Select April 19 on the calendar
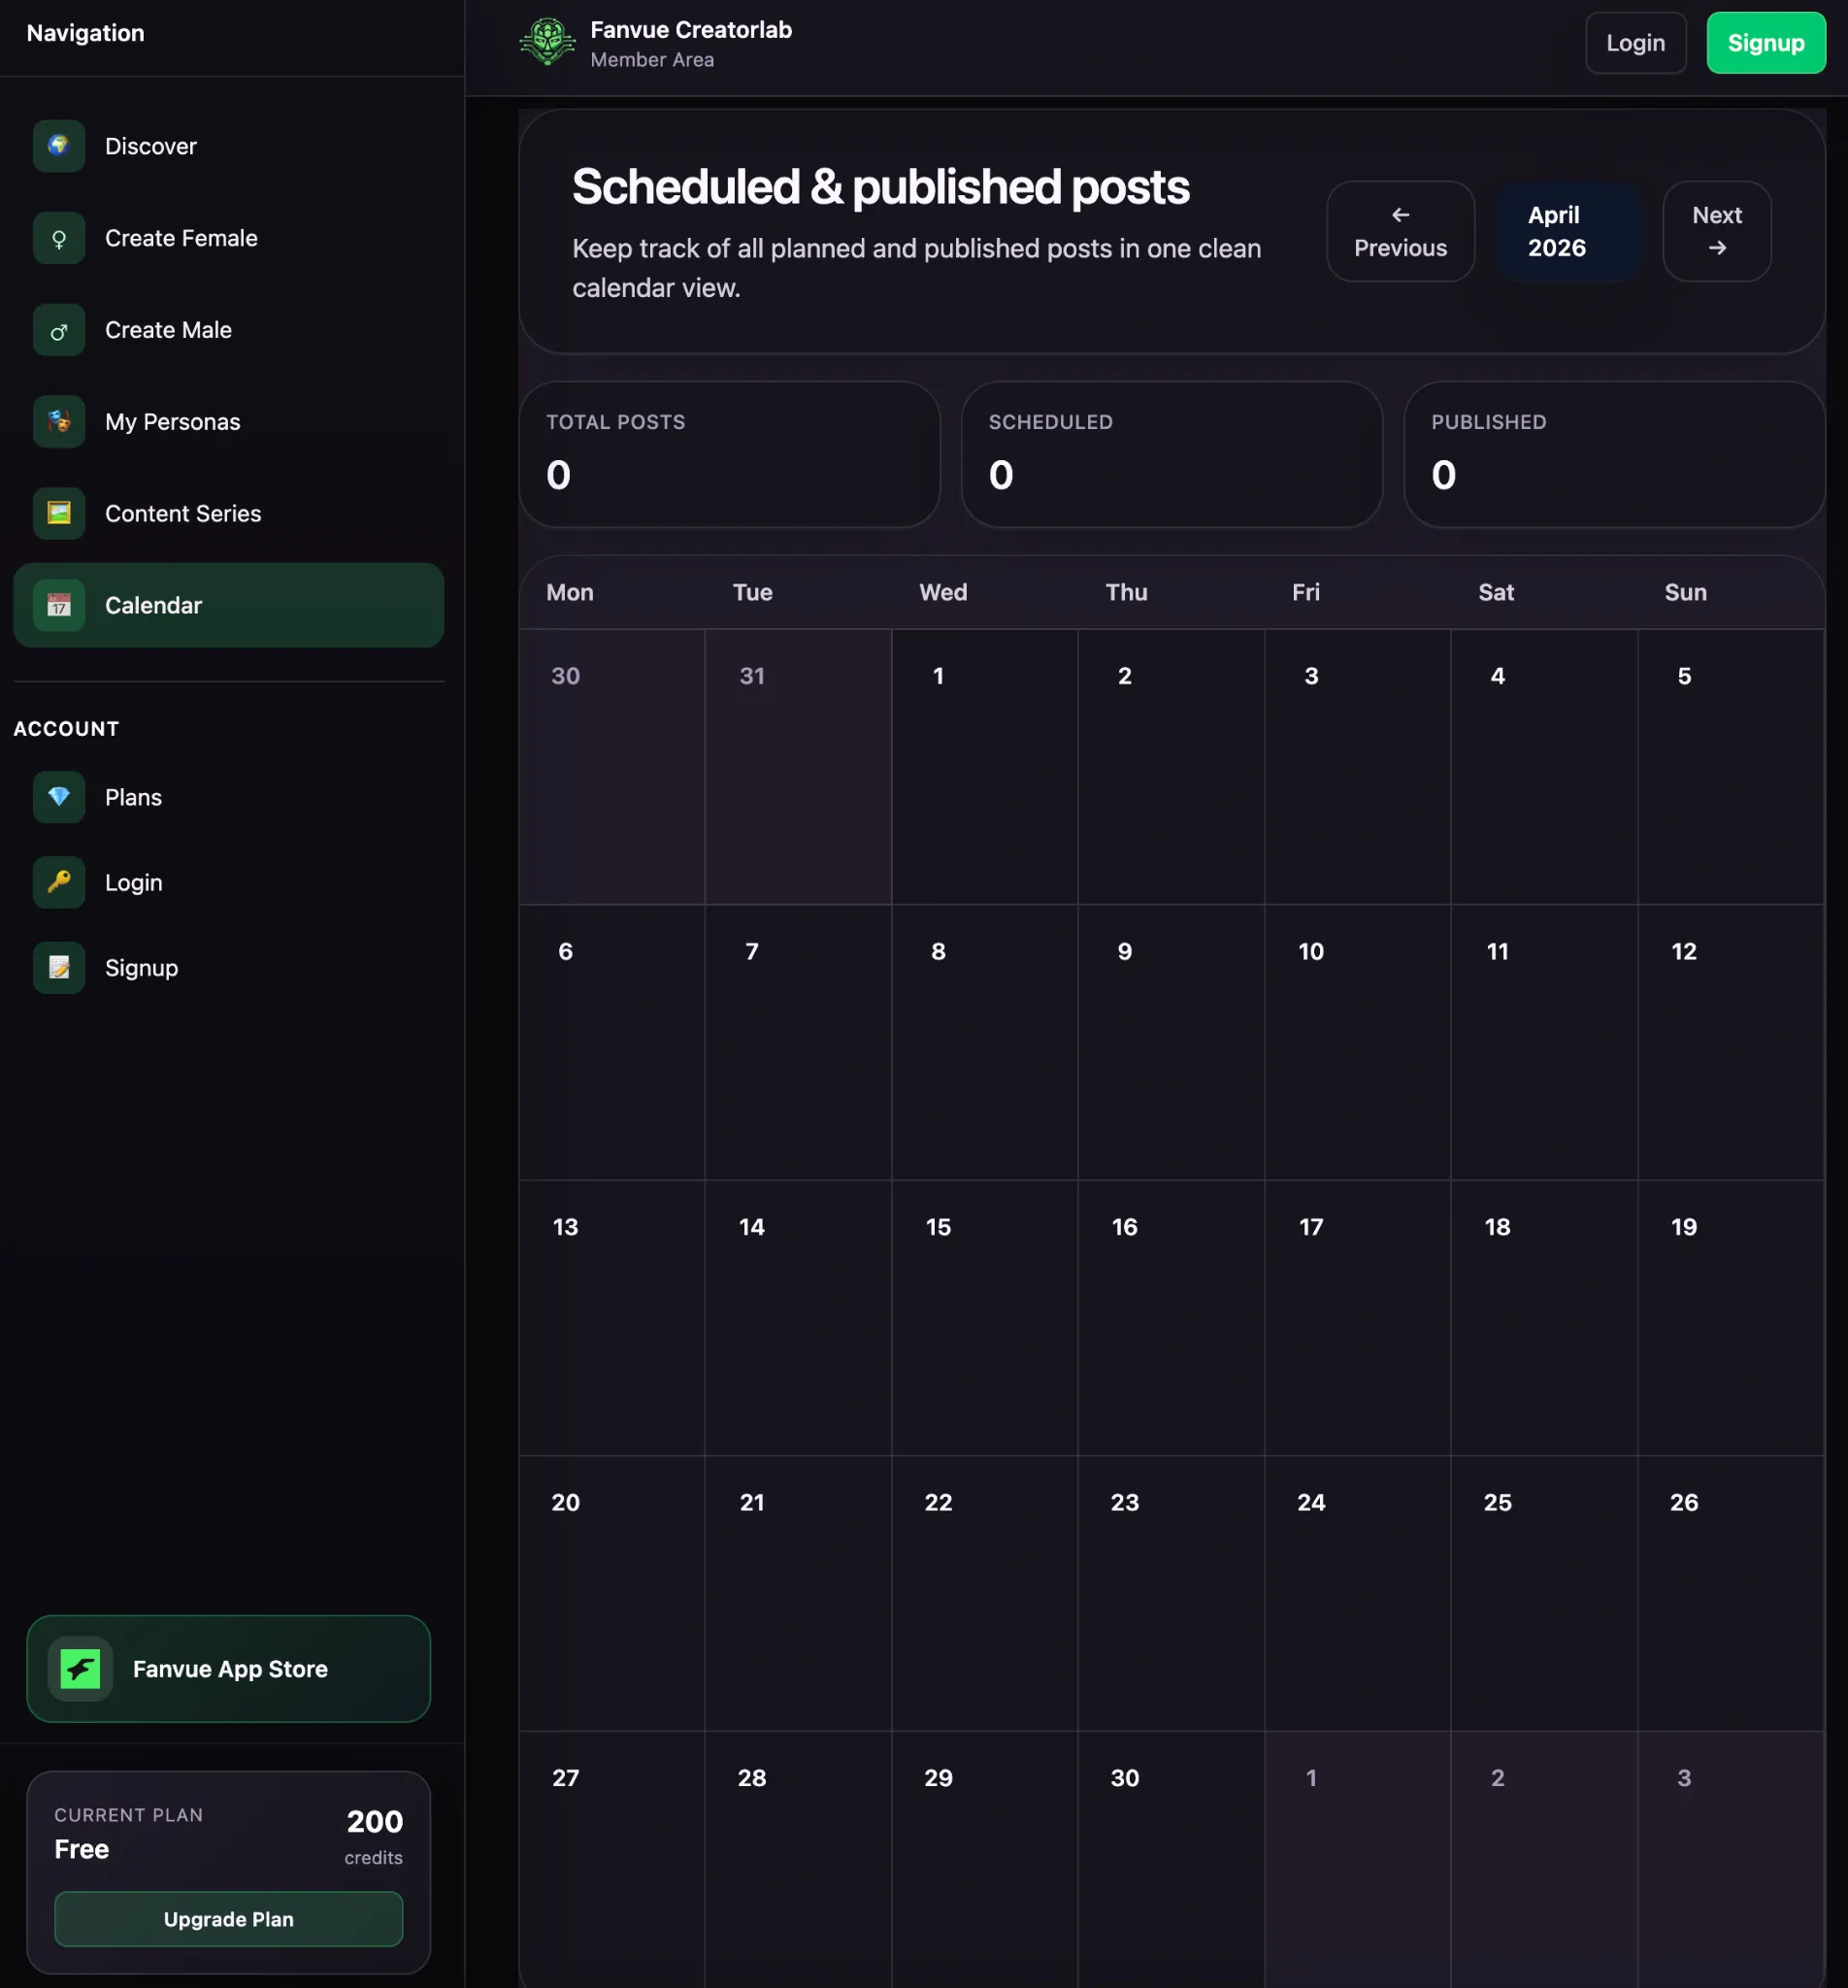The height and width of the screenshot is (1988, 1848). pyautogui.click(x=1731, y=1318)
